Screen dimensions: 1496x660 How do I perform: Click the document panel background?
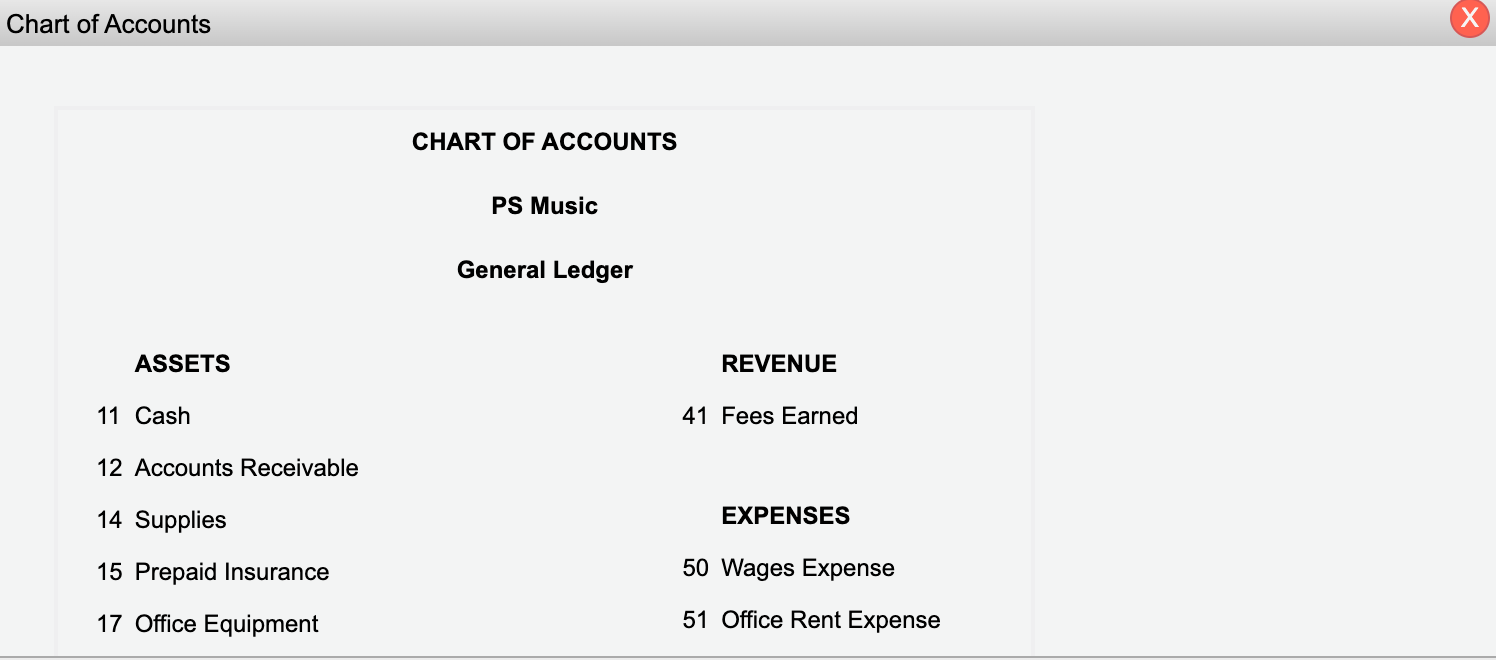click(543, 320)
